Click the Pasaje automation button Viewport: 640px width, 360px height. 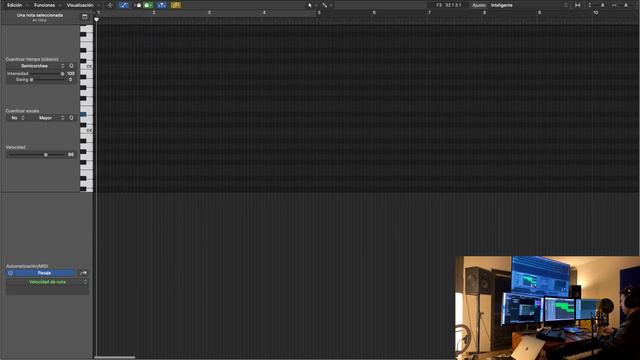coord(44,273)
